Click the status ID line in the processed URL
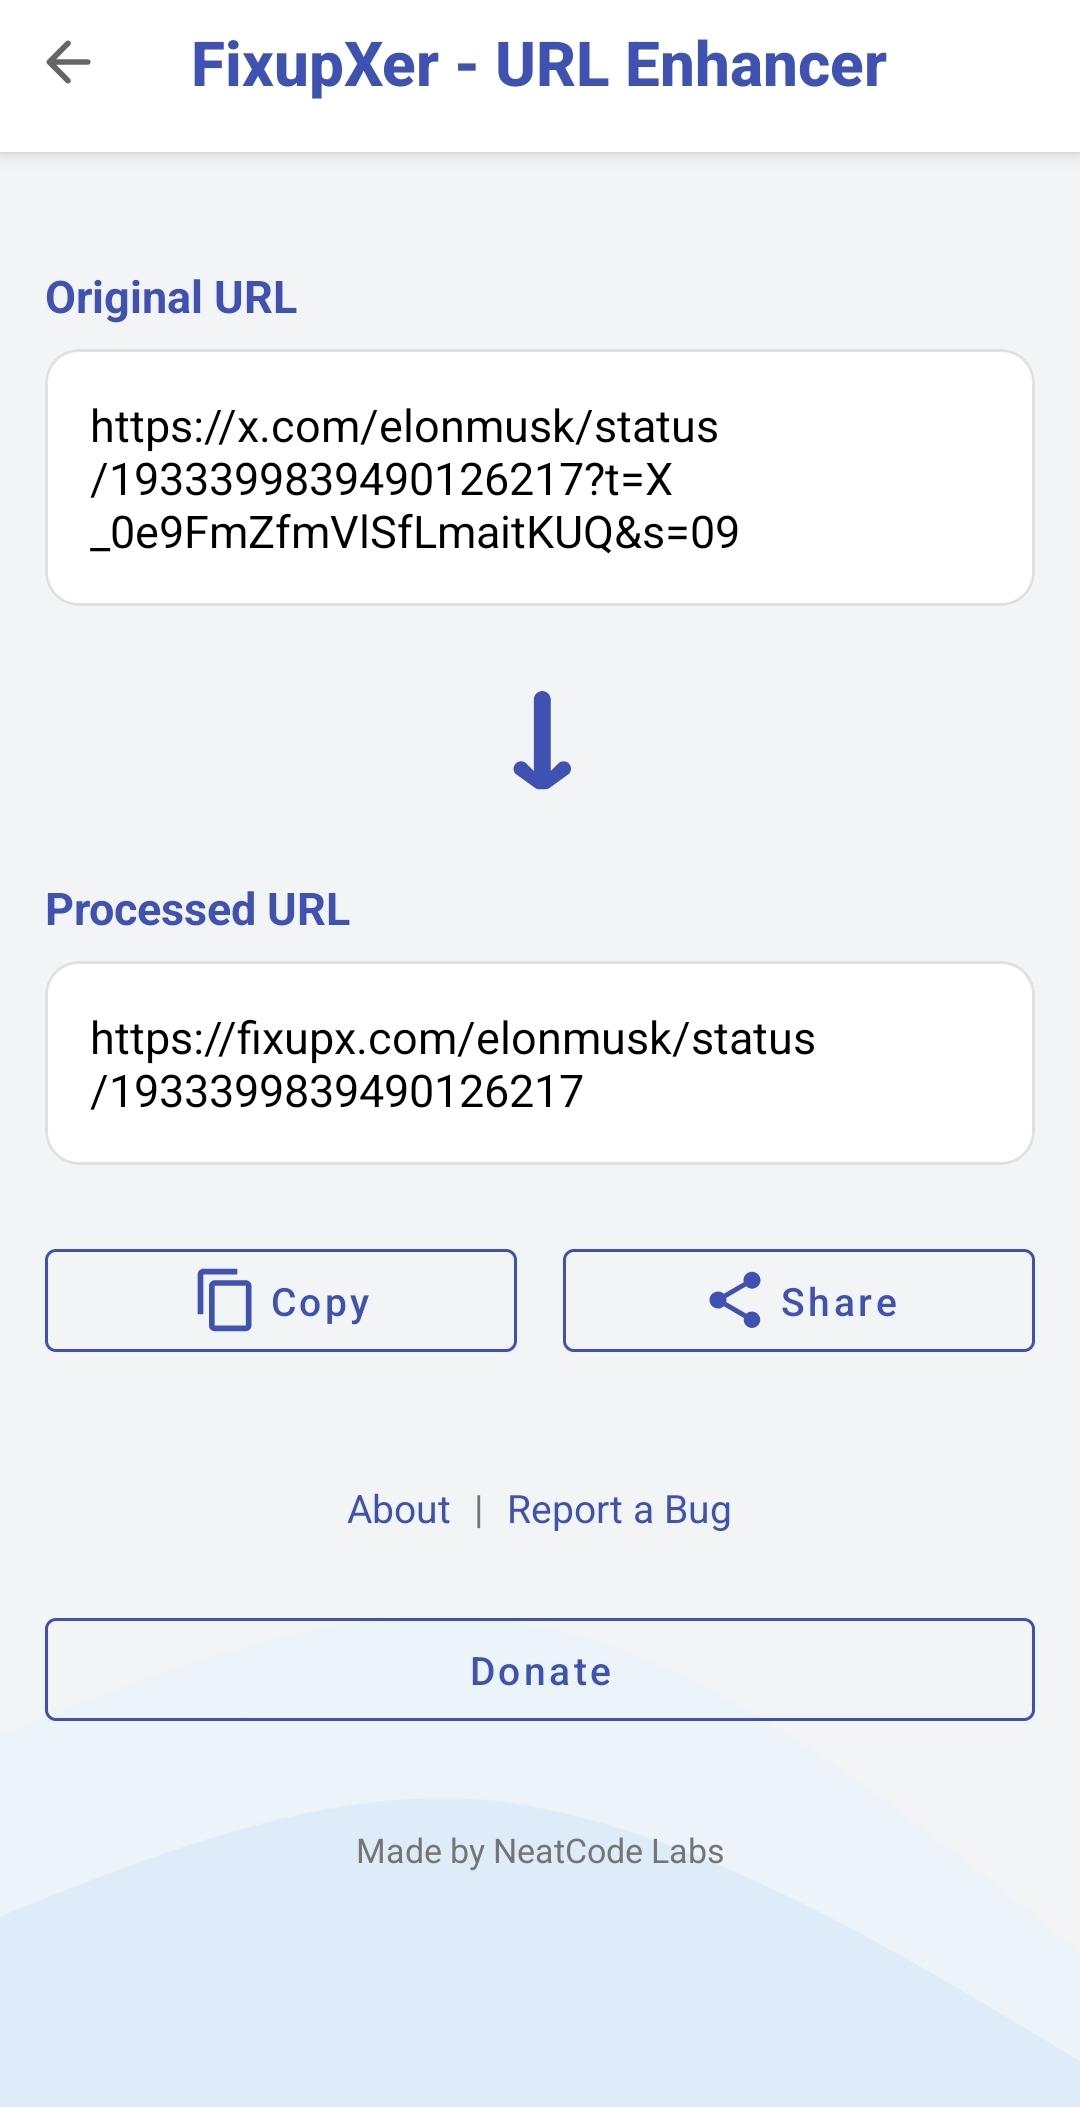This screenshot has height=2107, width=1080. pyautogui.click(x=336, y=1091)
